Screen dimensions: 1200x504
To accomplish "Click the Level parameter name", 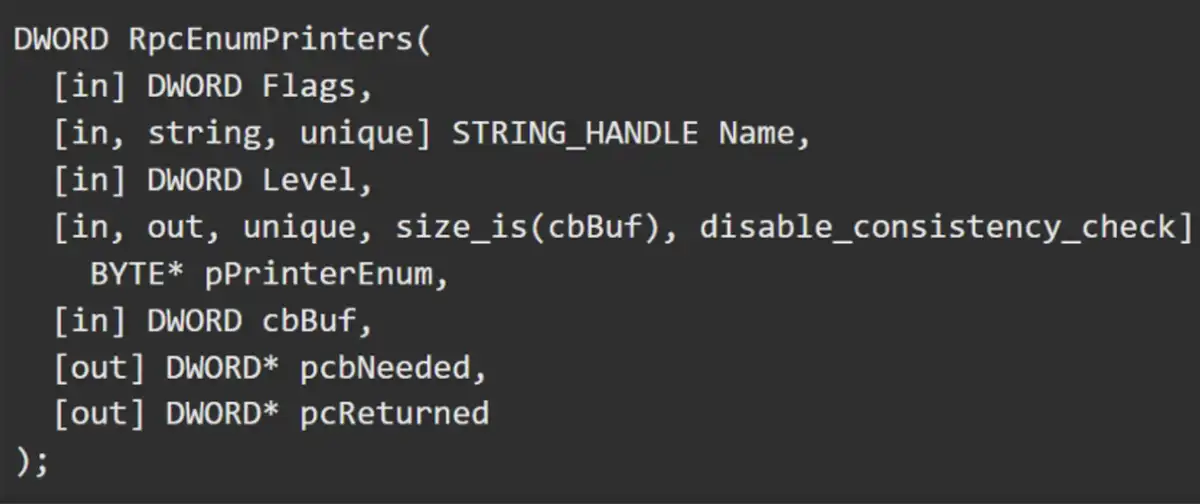I will [x=309, y=181].
